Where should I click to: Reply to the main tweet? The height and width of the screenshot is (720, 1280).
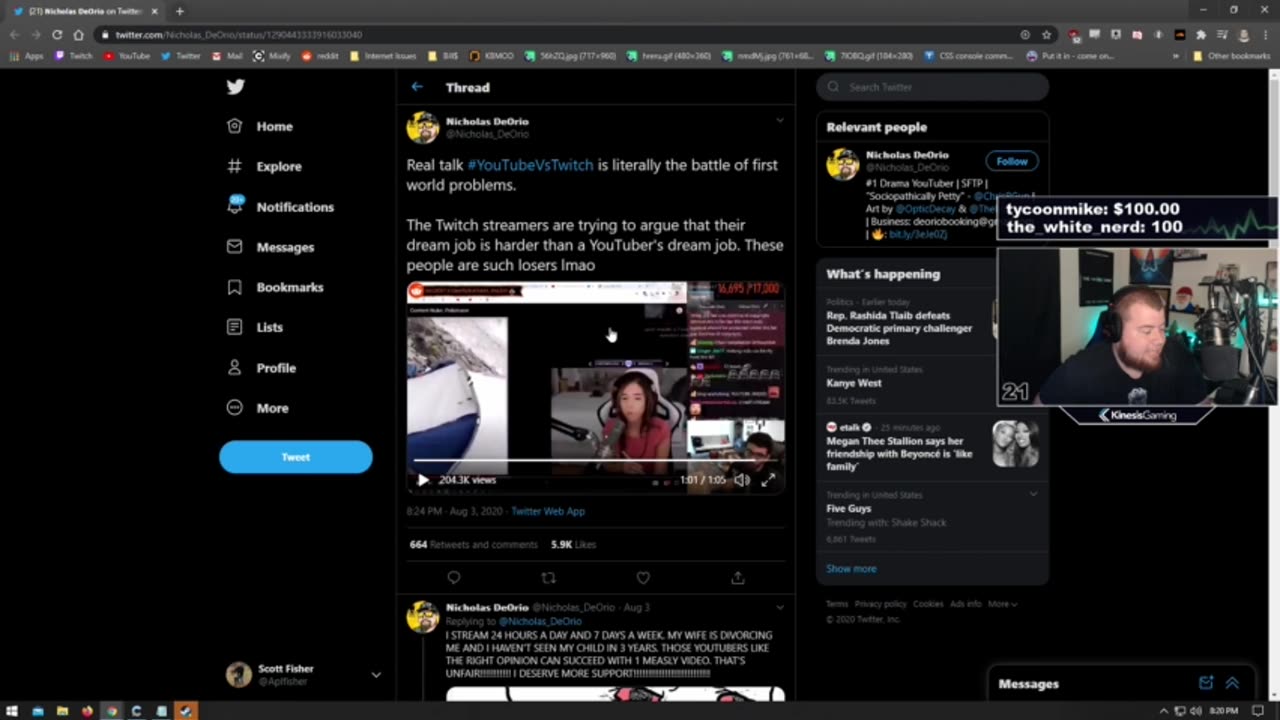click(454, 578)
